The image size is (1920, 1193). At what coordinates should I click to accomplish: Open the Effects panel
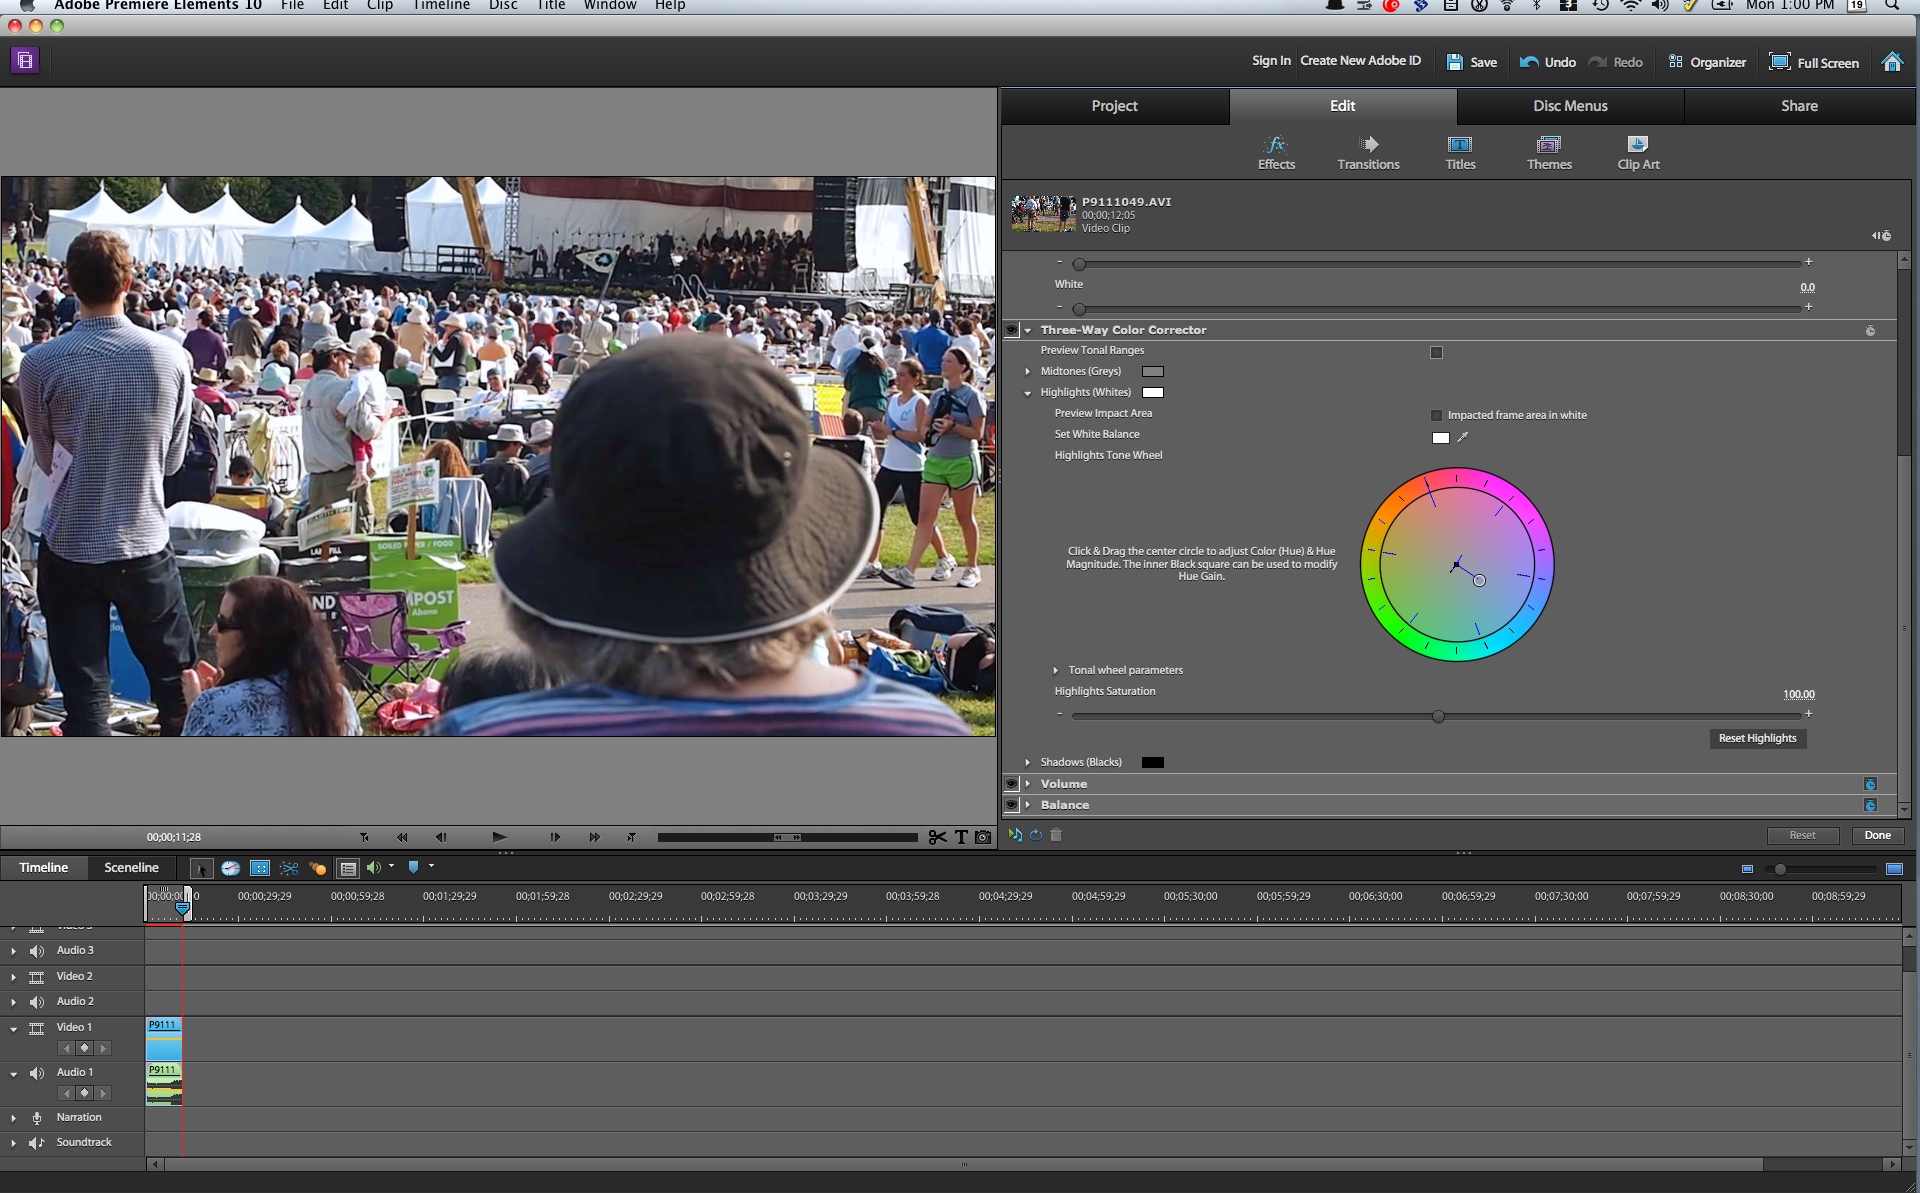[x=1276, y=152]
